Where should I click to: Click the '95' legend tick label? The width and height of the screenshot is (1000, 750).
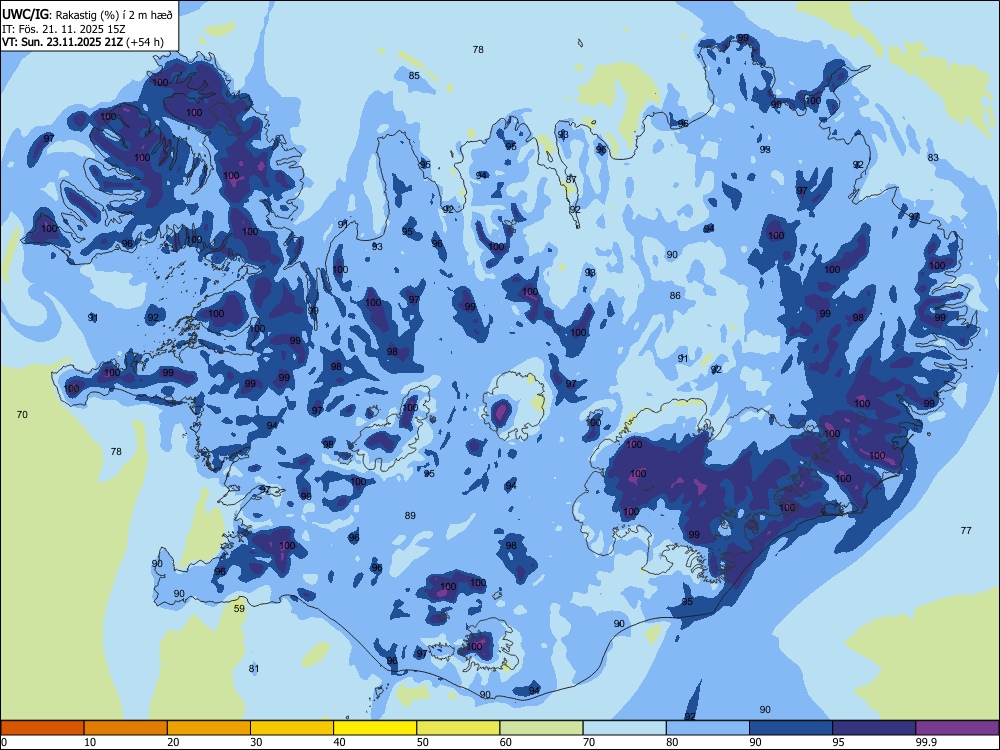pos(838,742)
